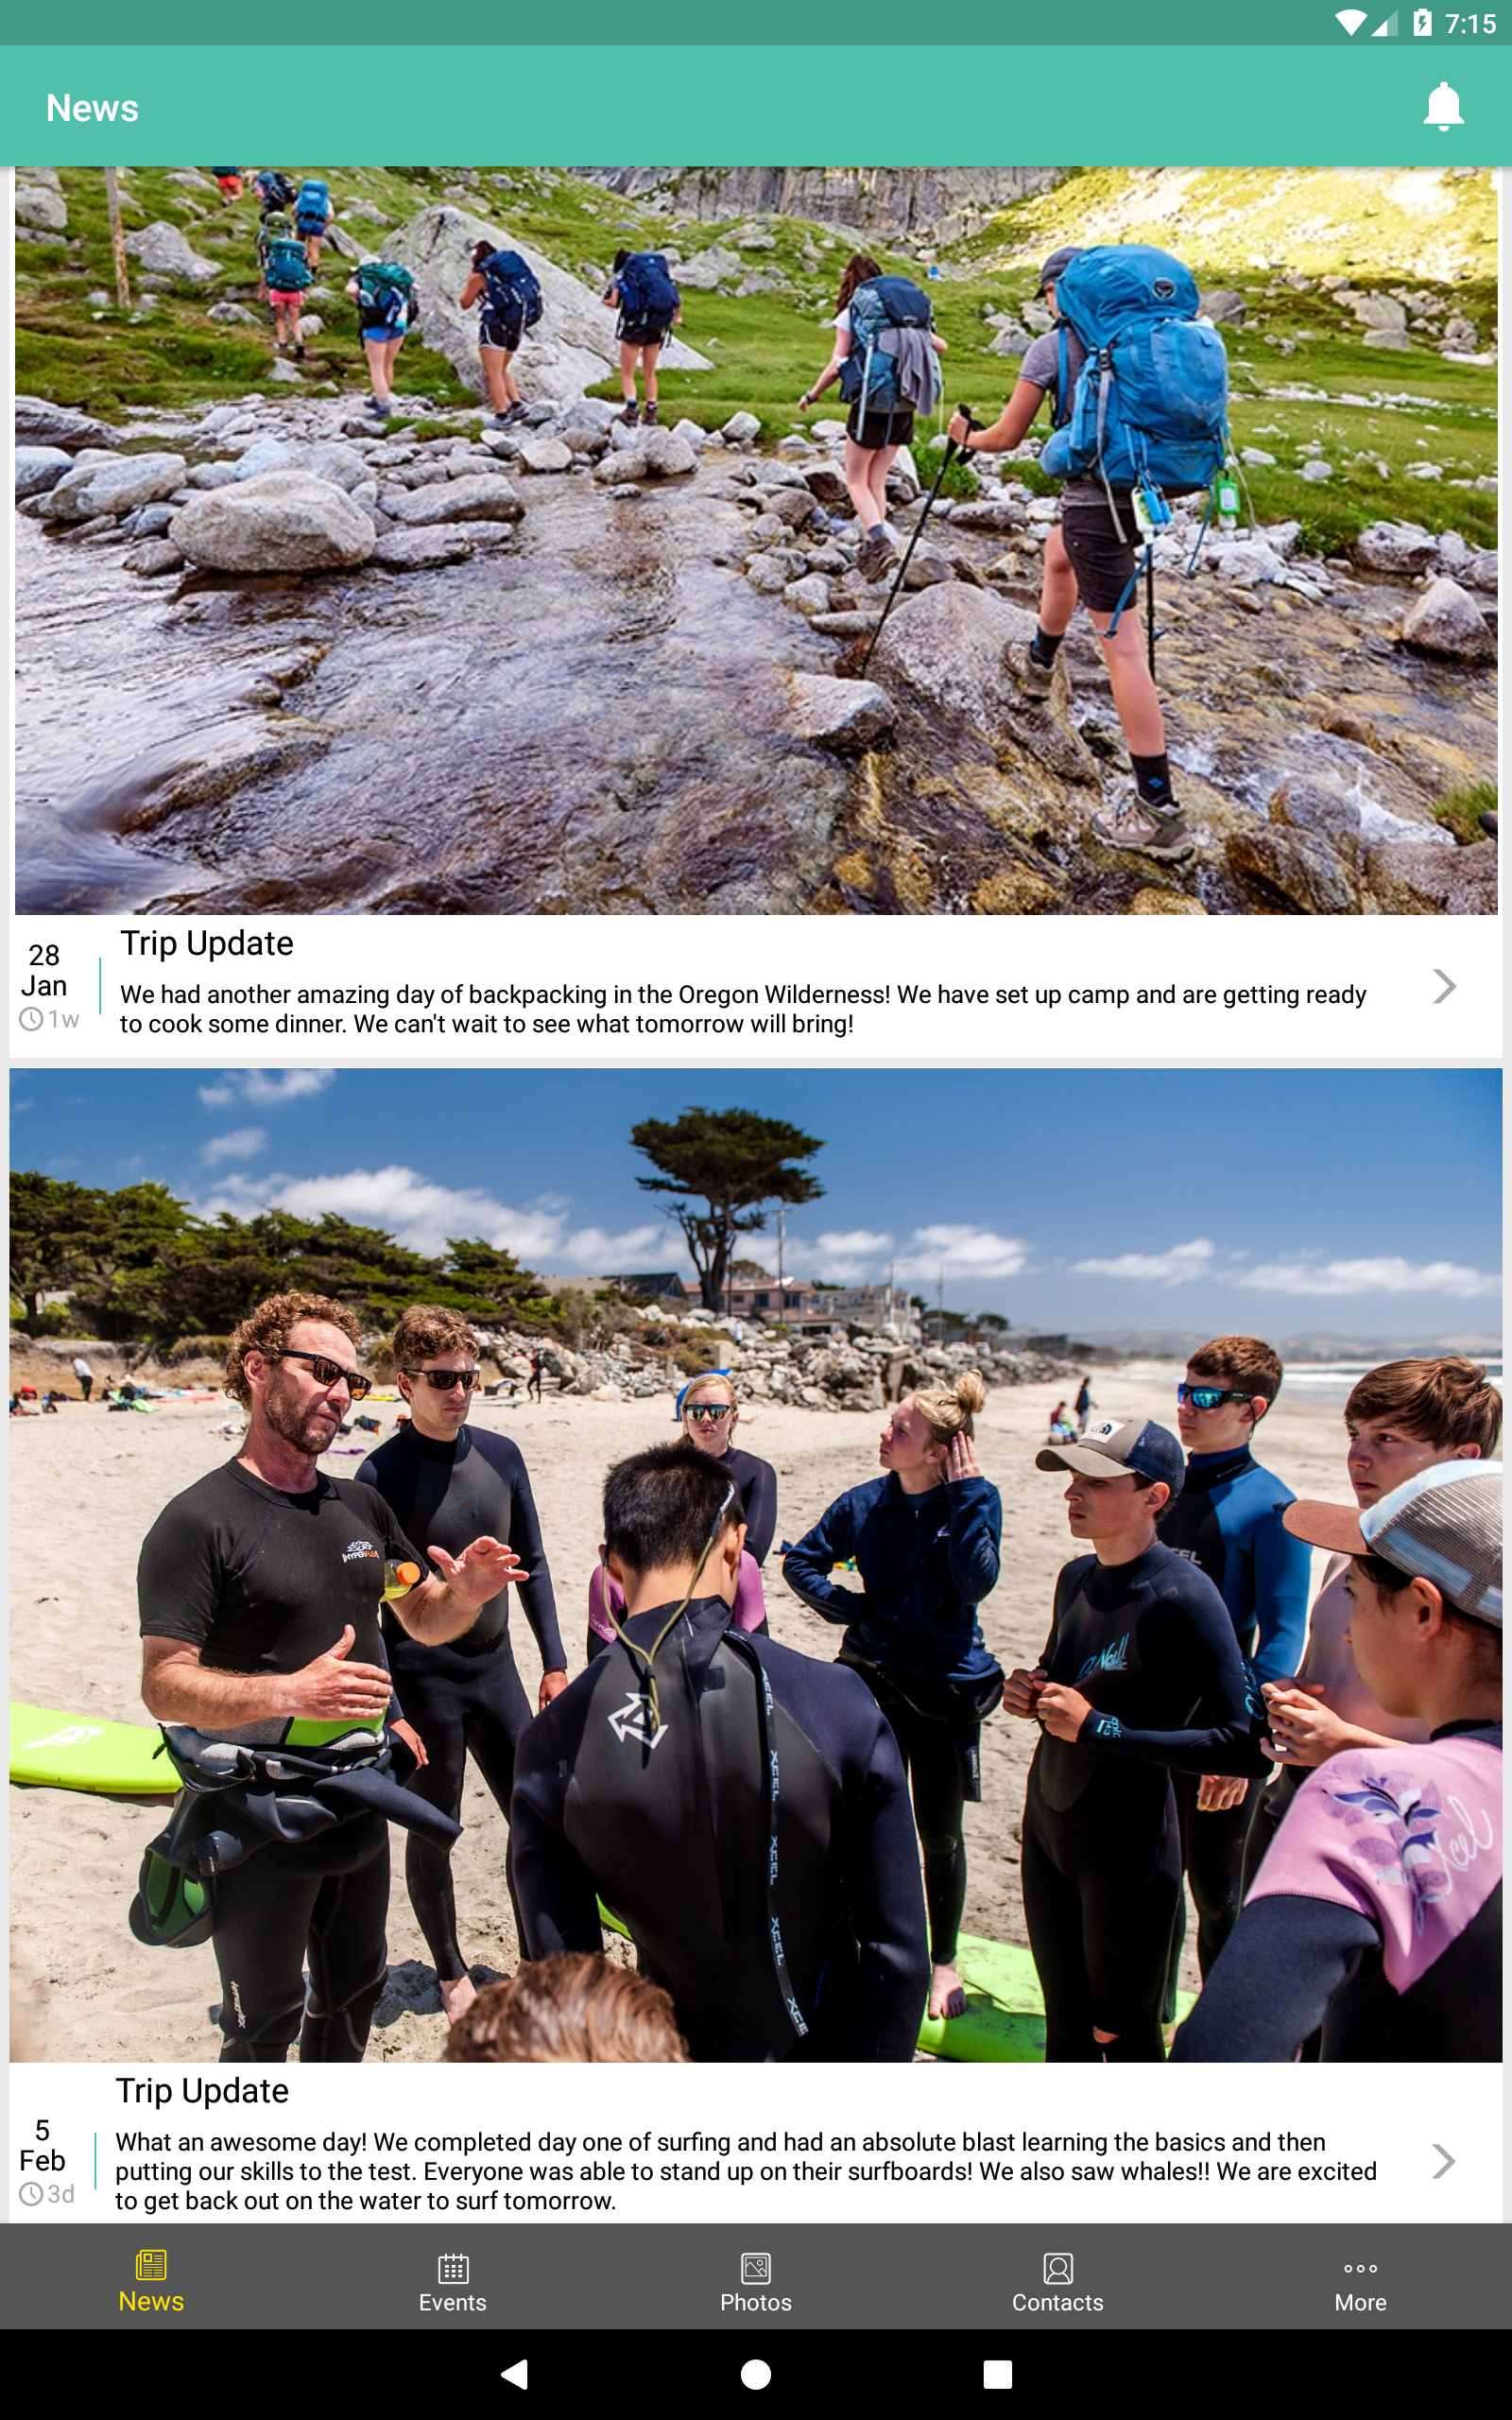The width and height of the screenshot is (1512, 2420).
Task: Open notifications bell icon
Action: click(x=1443, y=107)
